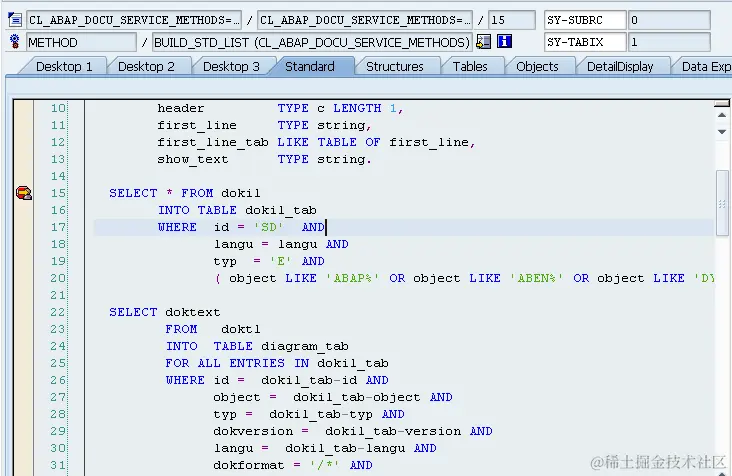Click line number 22 in the gutter
The image size is (732, 476).
tap(58, 312)
